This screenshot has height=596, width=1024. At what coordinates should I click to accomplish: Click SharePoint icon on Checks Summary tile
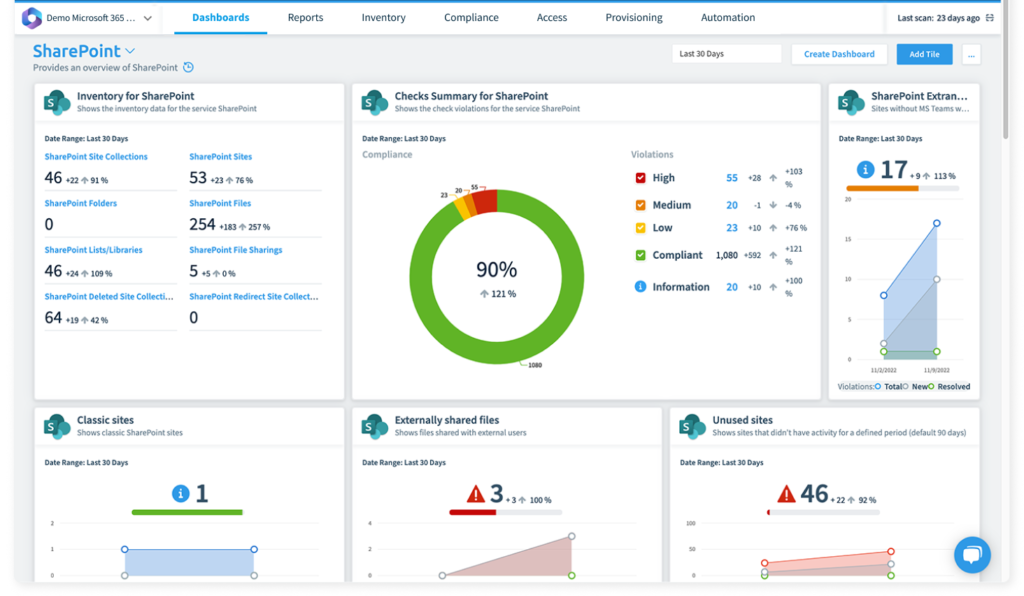click(374, 102)
